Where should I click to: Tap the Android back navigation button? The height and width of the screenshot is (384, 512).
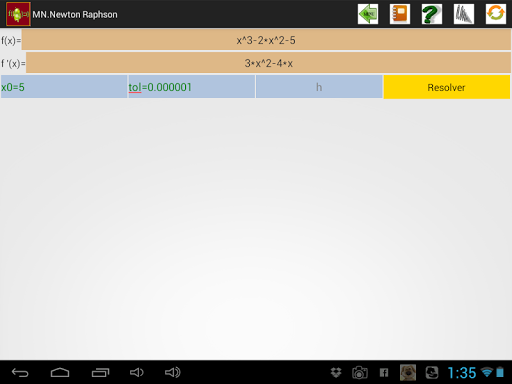pyautogui.click(x=20, y=372)
